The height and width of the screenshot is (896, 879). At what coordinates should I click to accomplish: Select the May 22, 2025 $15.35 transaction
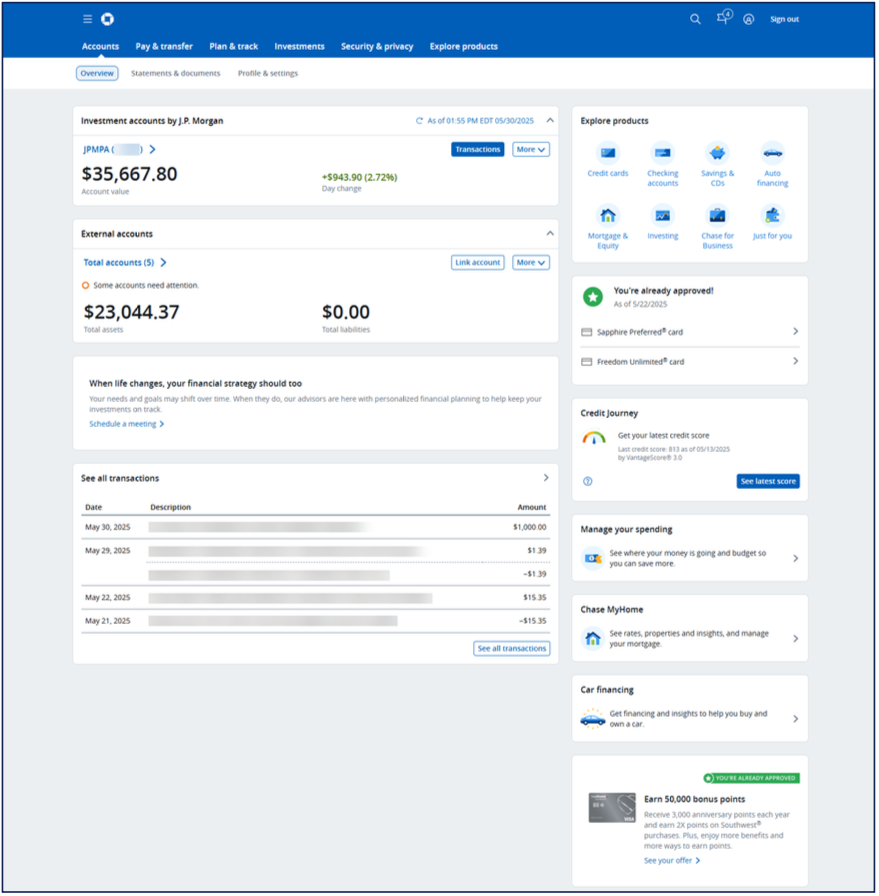click(316, 598)
